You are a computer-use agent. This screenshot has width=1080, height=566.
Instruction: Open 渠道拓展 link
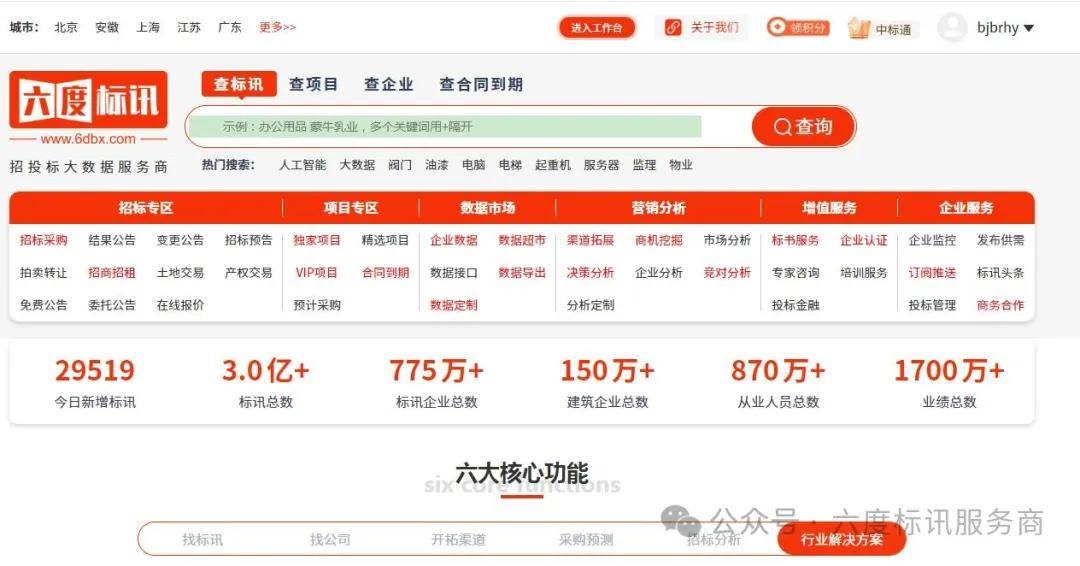pyautogui.click(x=590, y=240)
